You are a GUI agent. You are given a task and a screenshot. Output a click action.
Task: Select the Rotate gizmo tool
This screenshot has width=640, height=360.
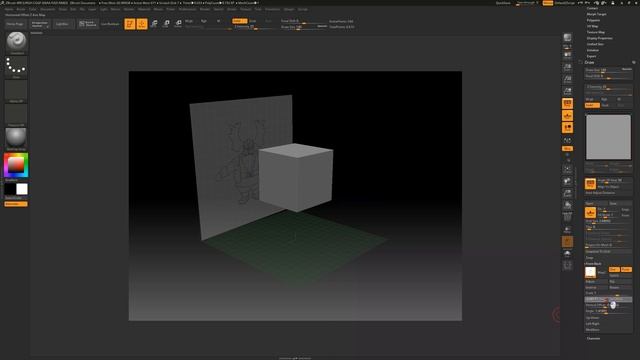pos(178,24)
